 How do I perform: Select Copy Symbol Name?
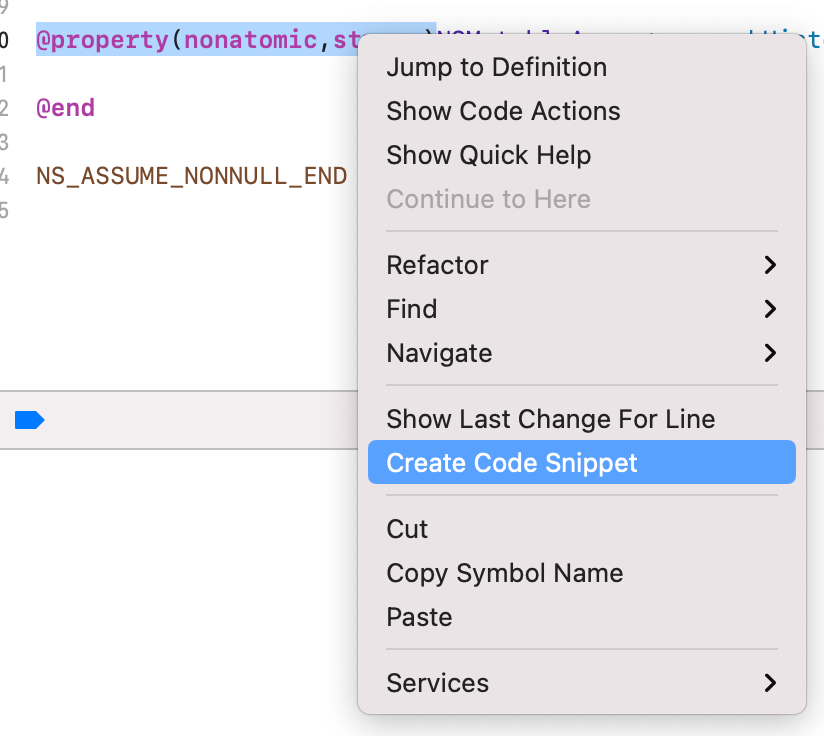point(504,573)
